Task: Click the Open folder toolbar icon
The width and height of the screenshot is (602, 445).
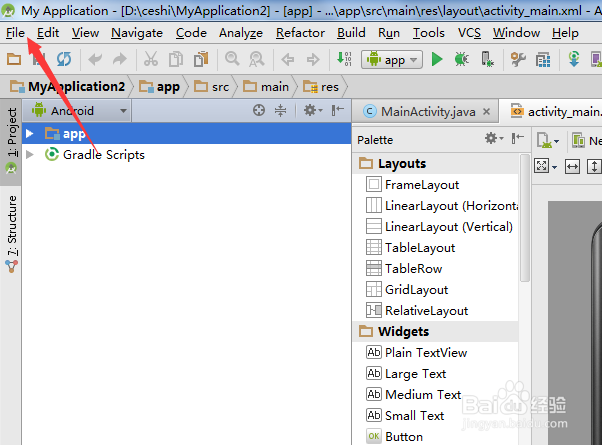Action: 14,60
